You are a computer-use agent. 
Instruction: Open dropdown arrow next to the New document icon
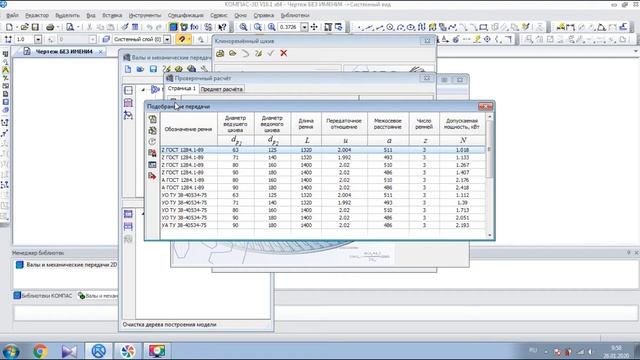click(16, 27)
